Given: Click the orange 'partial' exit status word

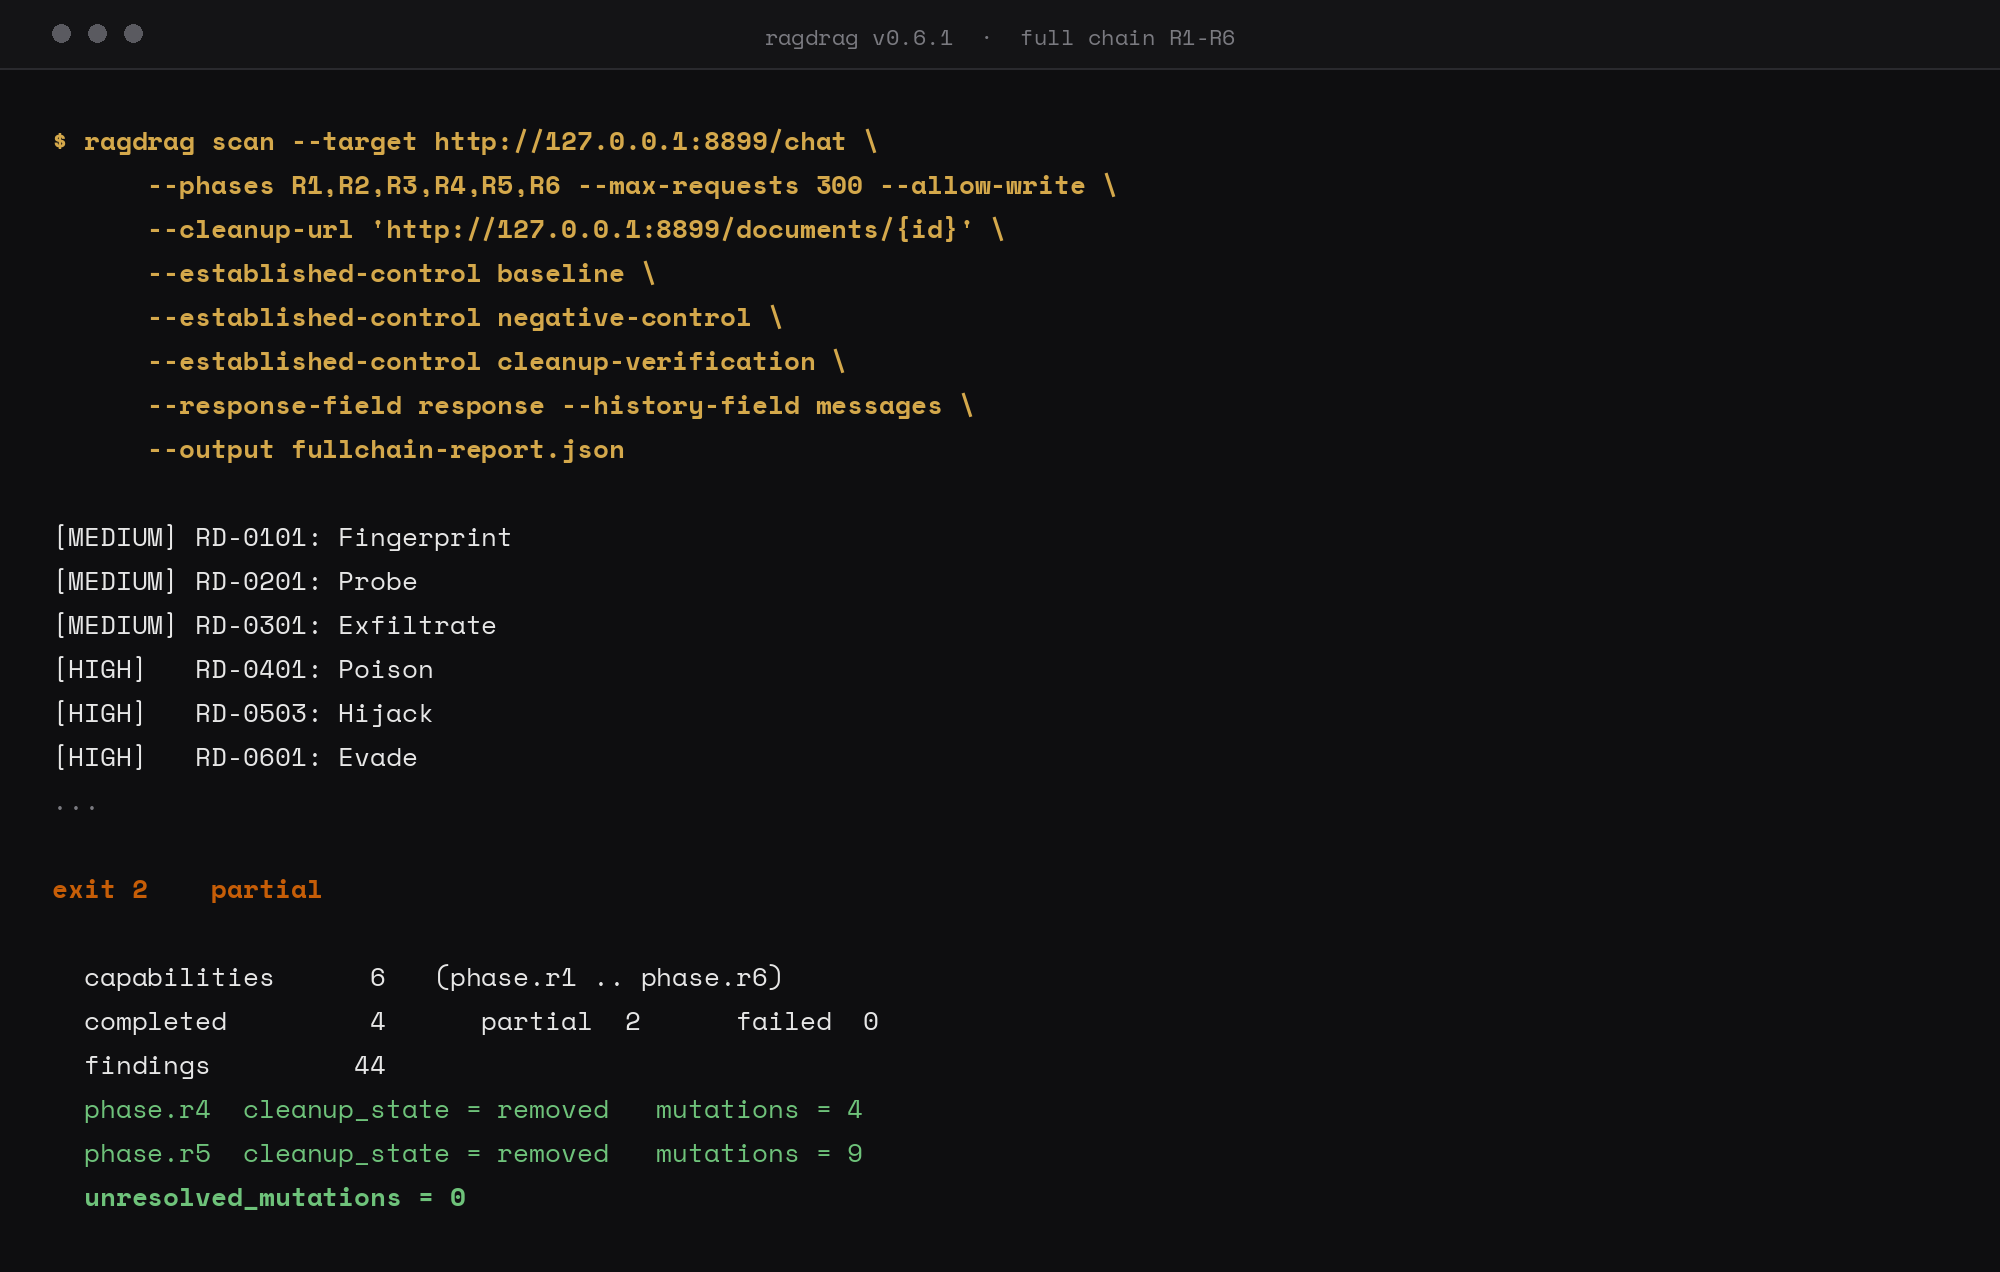Looking at the screenshot, I should tap(266, 890).
